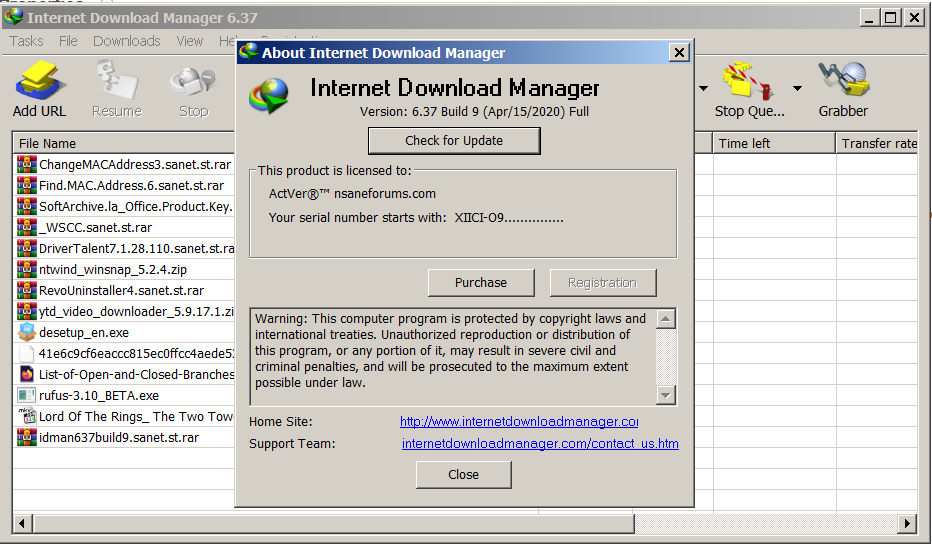The height and width of the screenshot is (544, 932).
Task: Select ytd_video_downloader_5.9.17.1 file name
Action: [137, 312]
